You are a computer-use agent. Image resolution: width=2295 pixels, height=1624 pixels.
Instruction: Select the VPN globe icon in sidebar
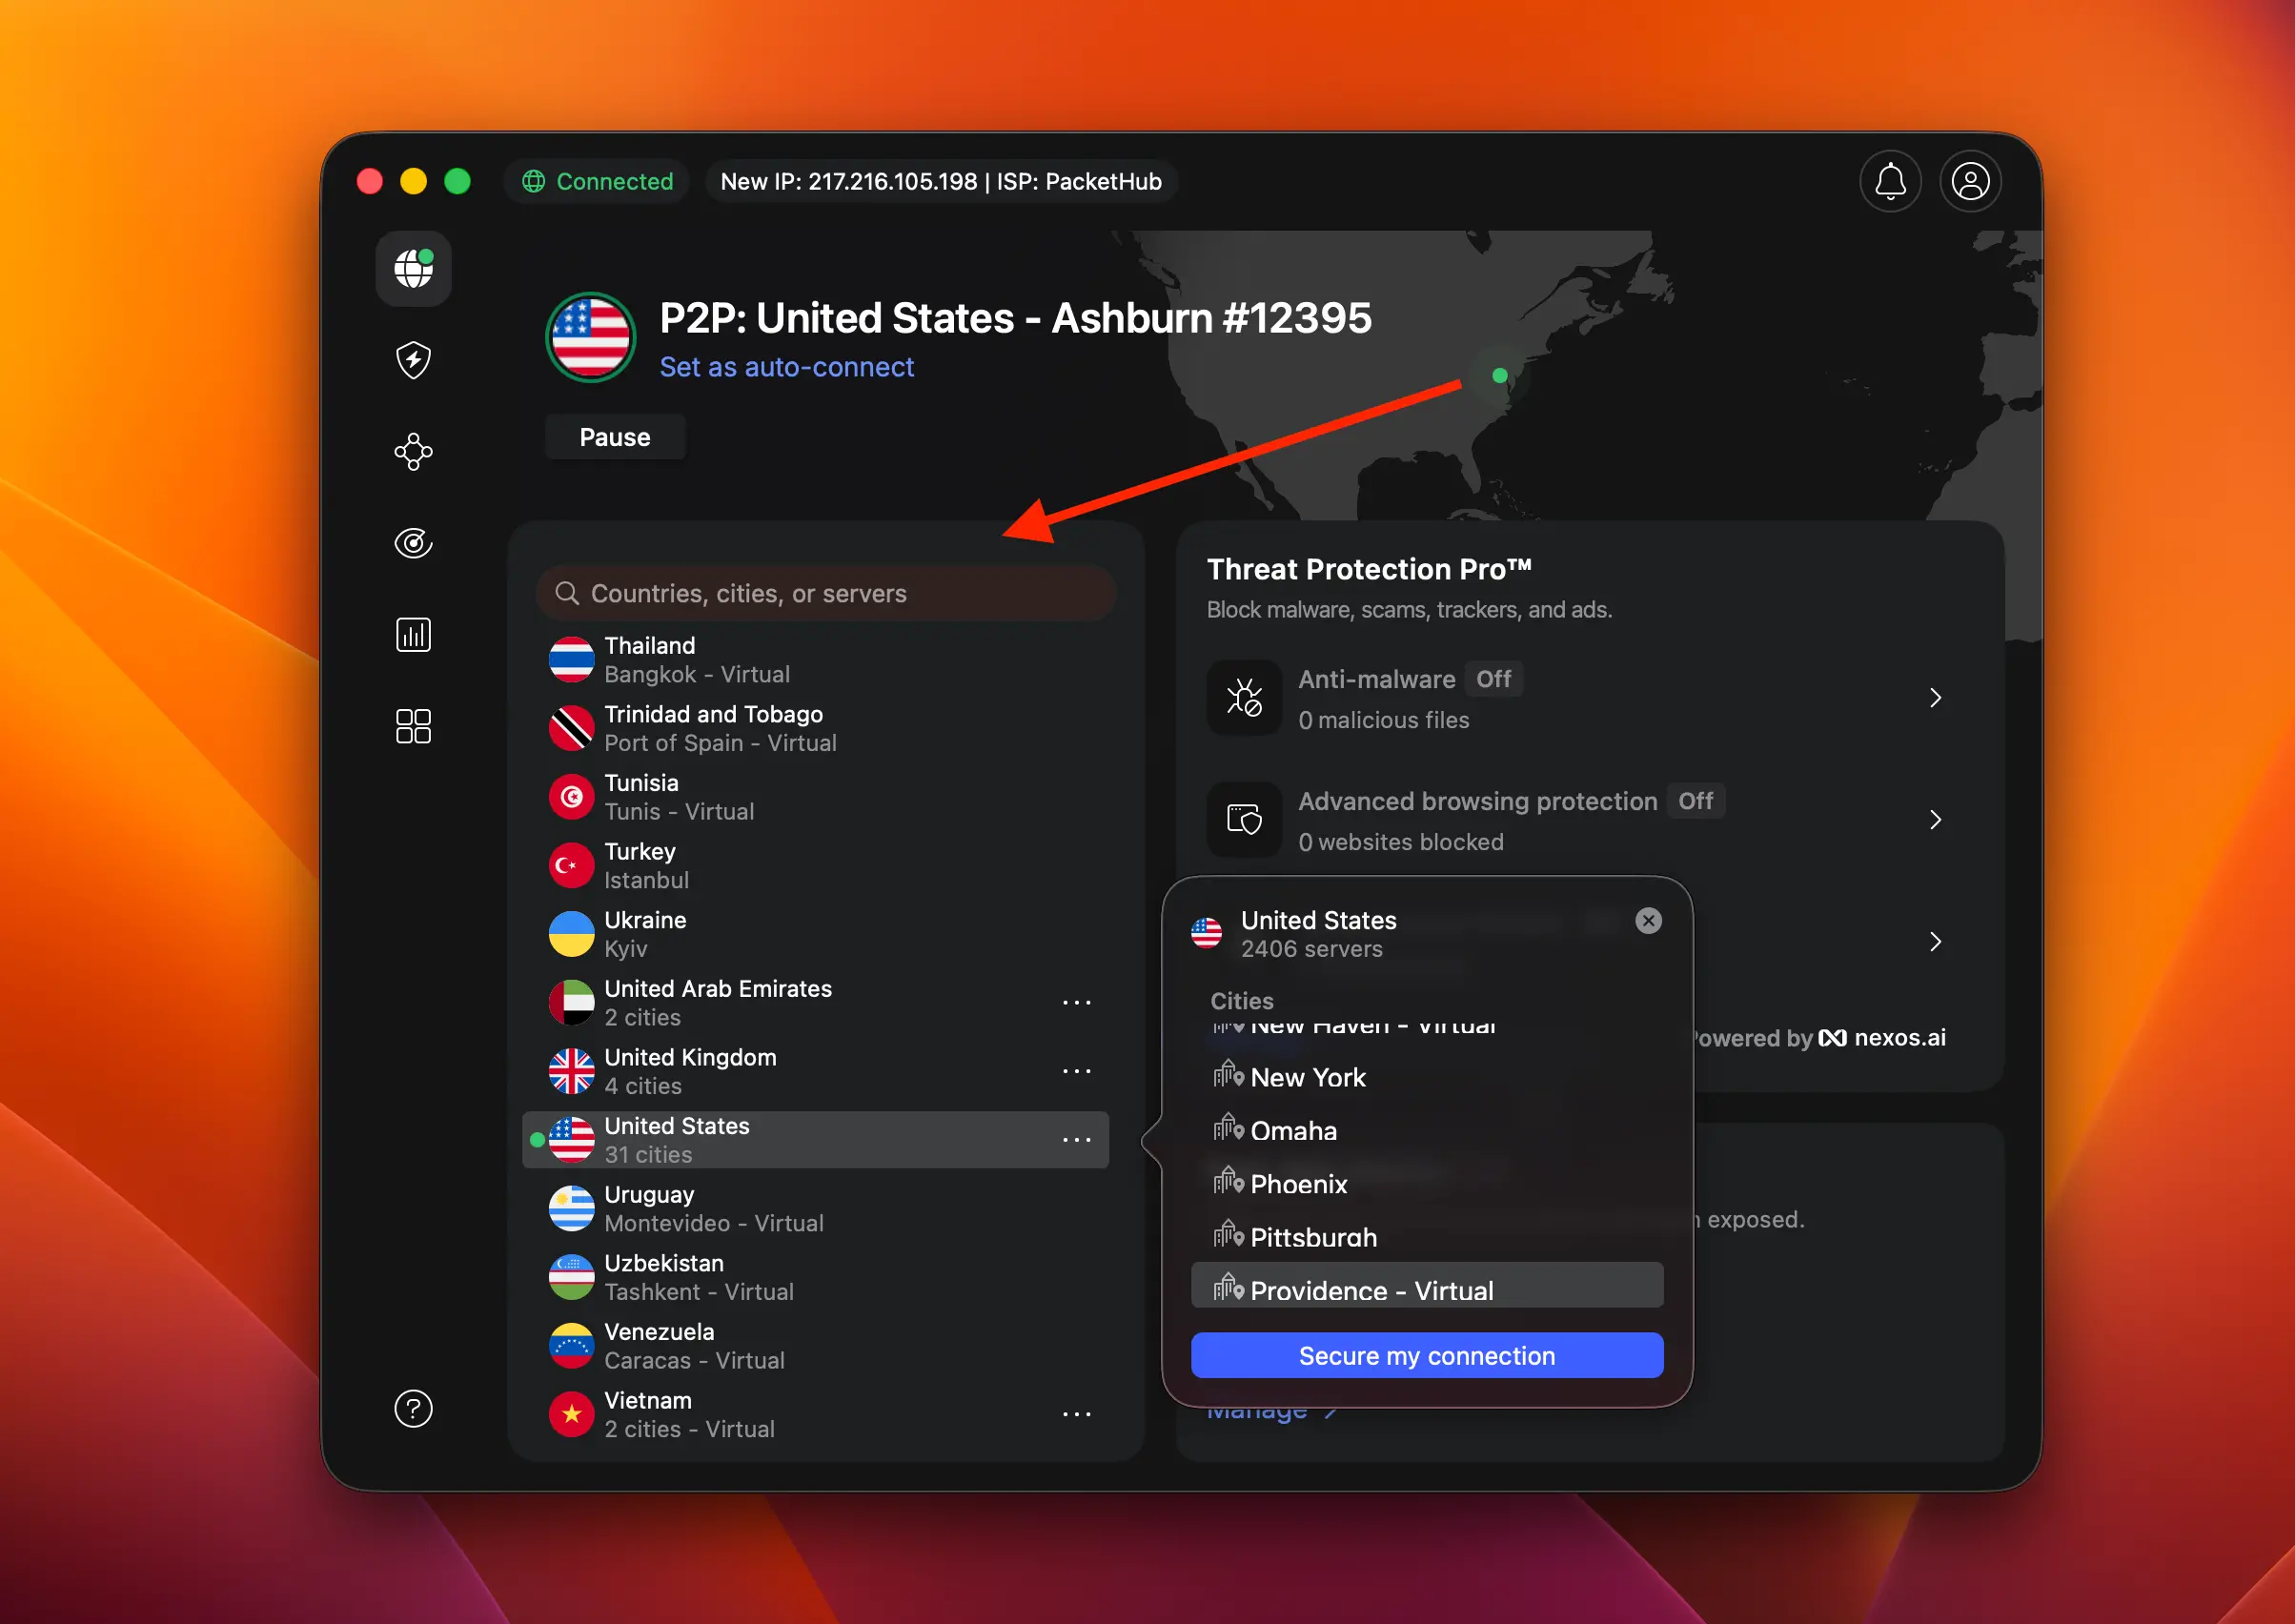coord(412,268)
